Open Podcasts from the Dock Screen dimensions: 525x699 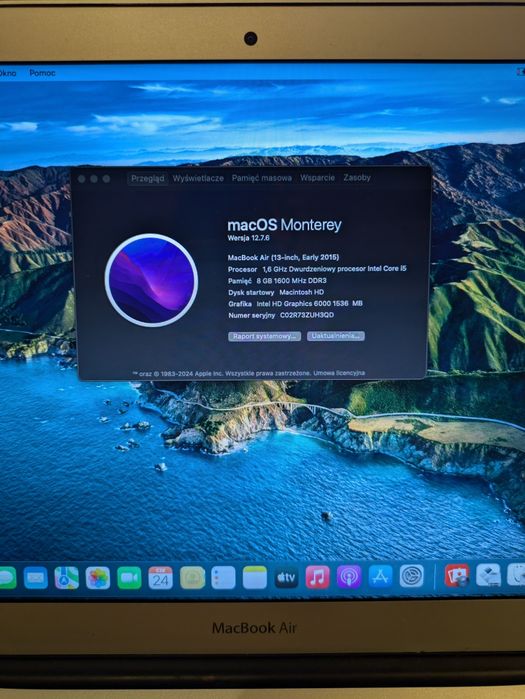click(349, 577)
